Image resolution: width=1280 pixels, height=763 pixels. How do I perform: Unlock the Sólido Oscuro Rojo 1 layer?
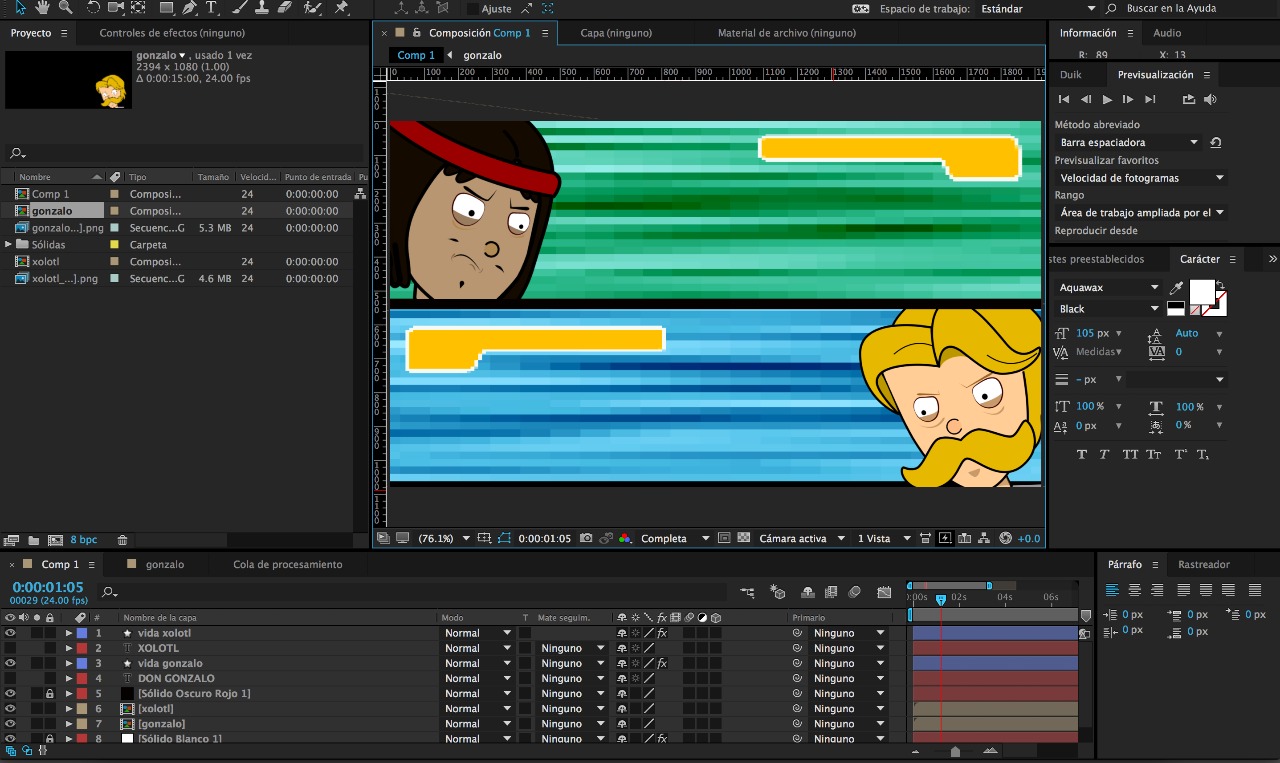pyautogui.click(x=49, y=693)
